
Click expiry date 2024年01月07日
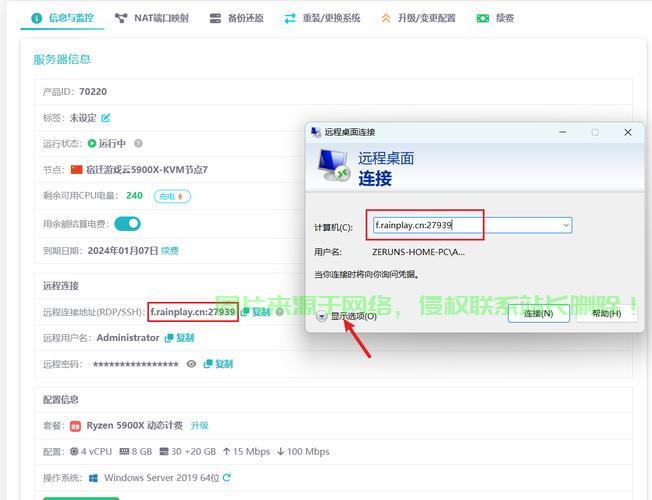click(x=123, y=250)
